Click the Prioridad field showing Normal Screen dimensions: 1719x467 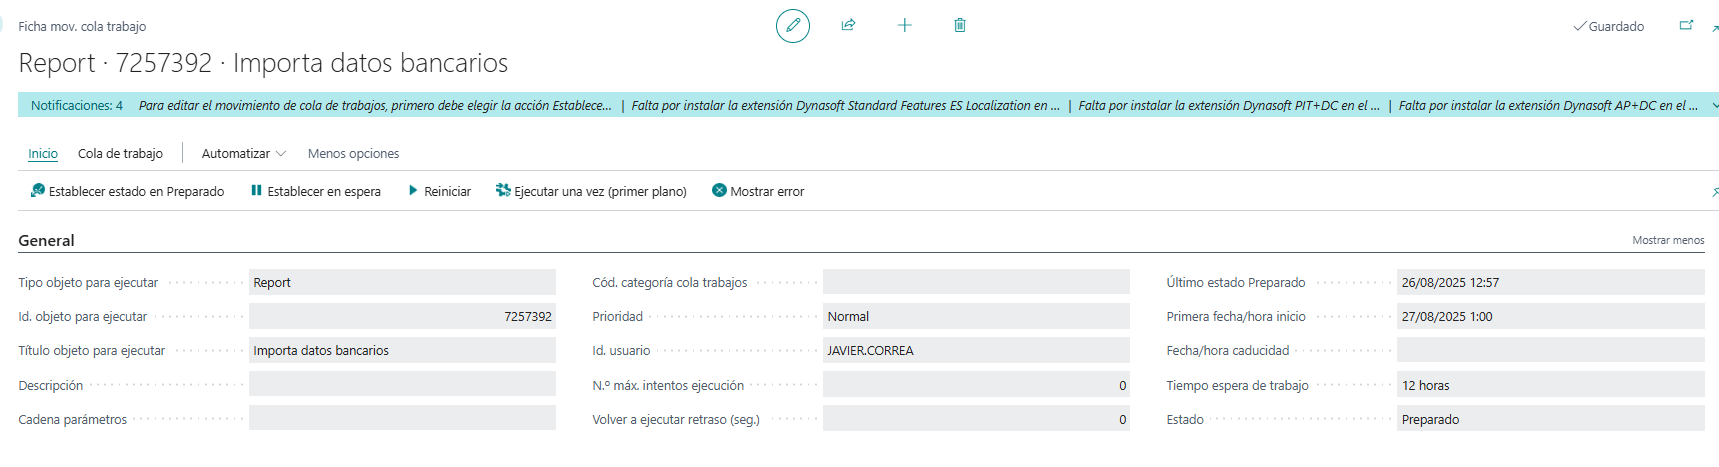(975, 317)
